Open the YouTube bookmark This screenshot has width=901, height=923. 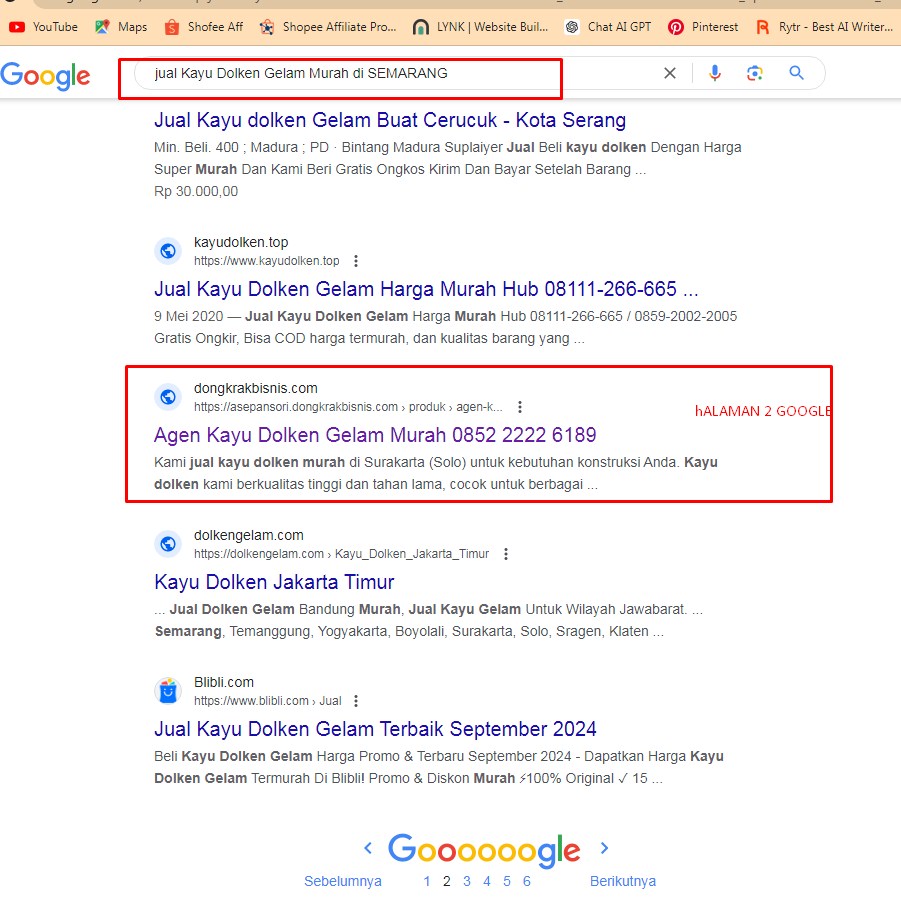tap(44, 27)
